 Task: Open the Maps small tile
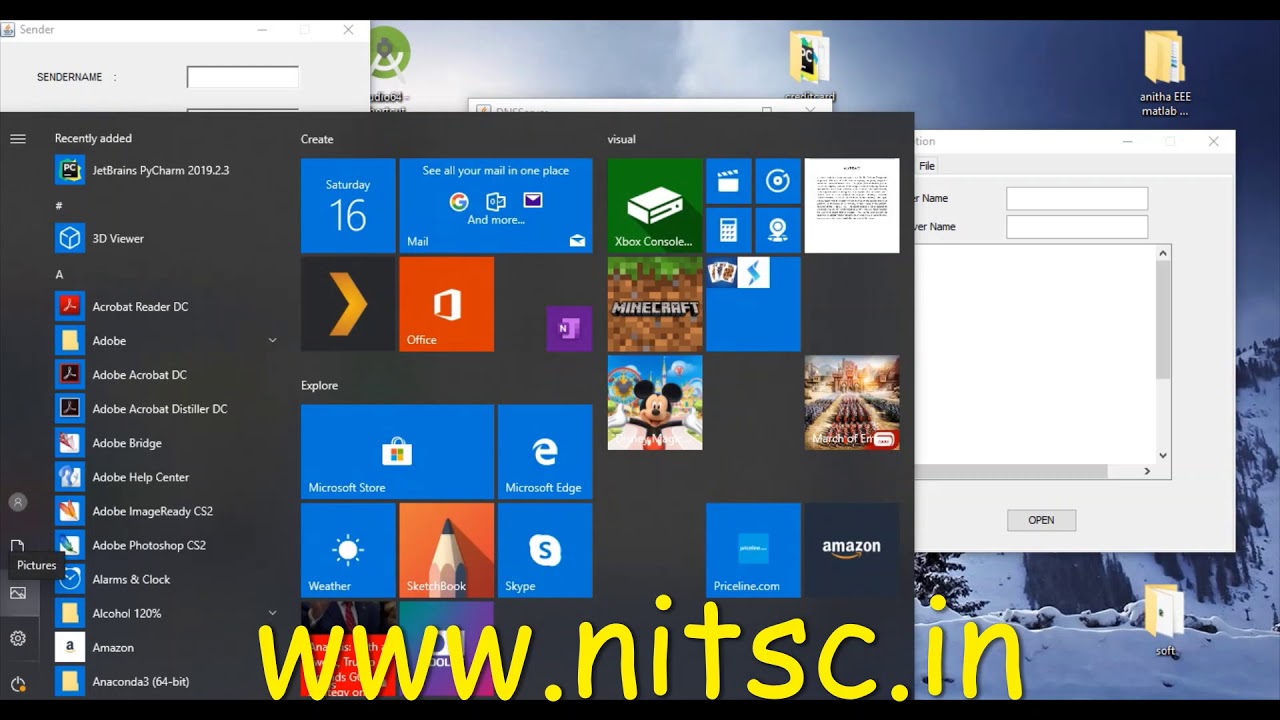[x=777, y=230]
